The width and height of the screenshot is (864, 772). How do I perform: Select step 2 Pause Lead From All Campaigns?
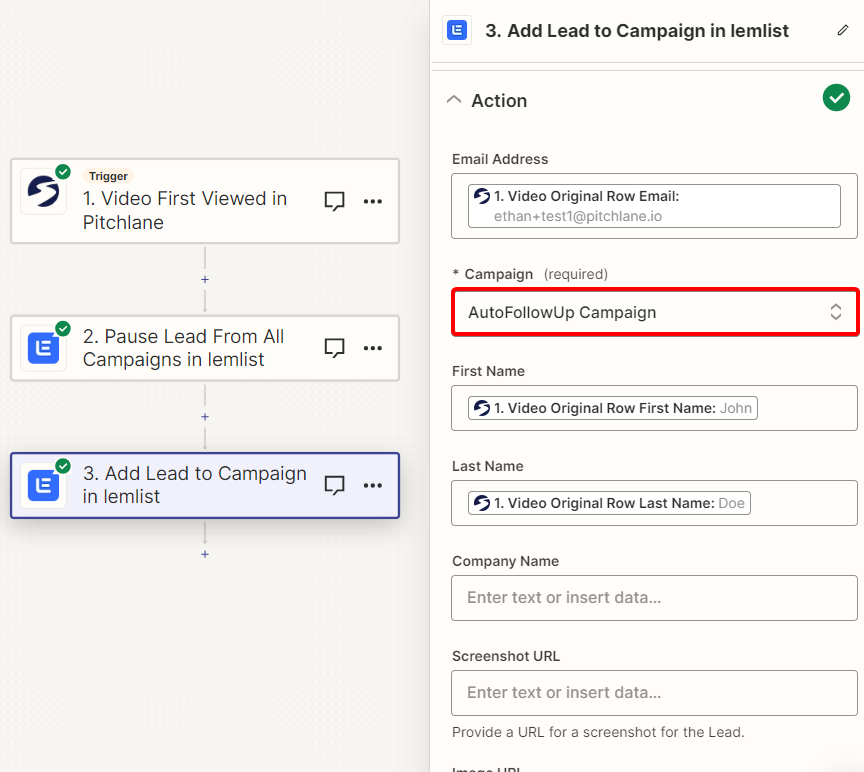(x=205, y=348)
